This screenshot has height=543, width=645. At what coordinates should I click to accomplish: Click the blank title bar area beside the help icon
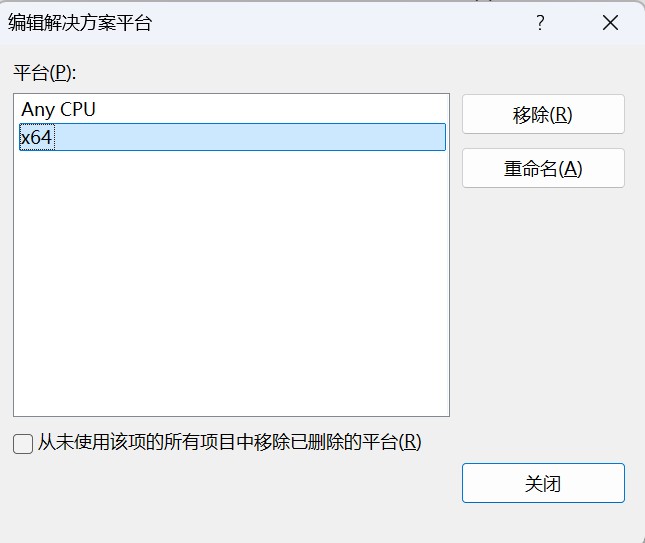[x=400, y=23]
